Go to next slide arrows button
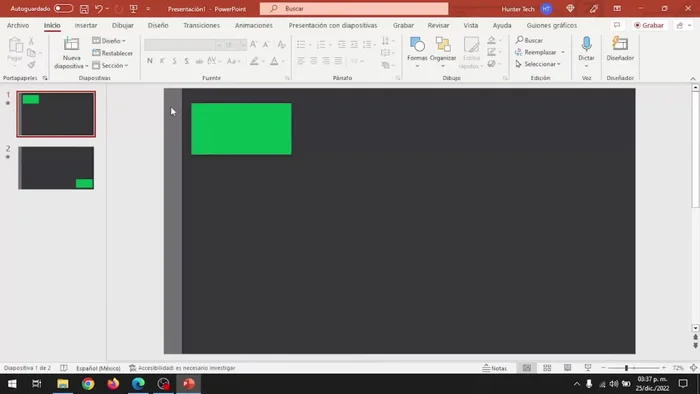 pos(696,345)
